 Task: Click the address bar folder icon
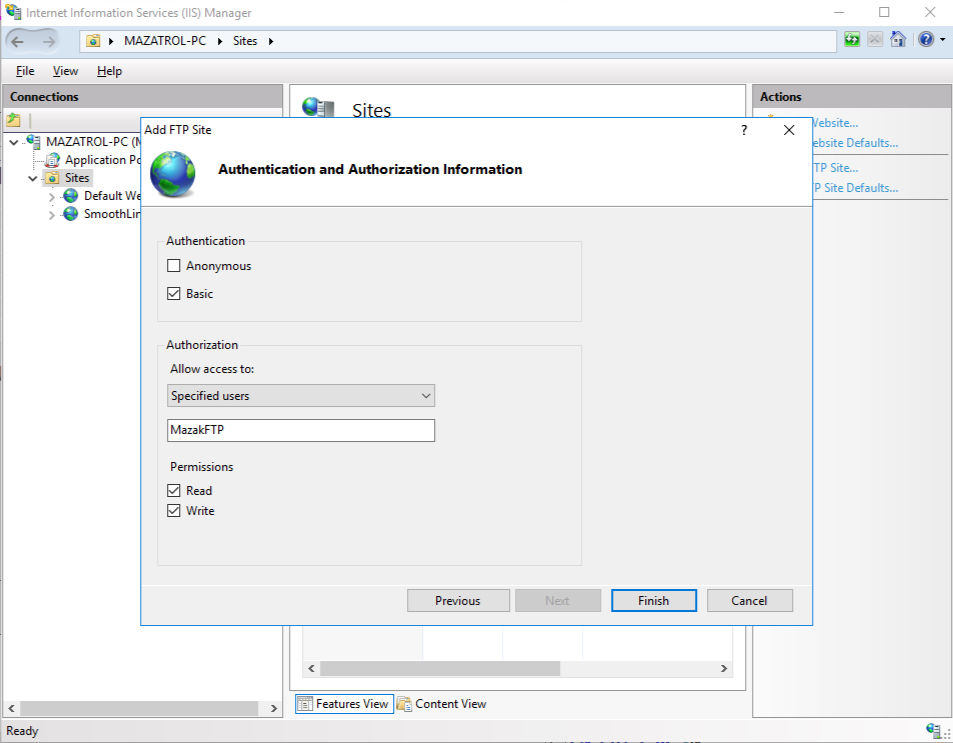(x=93, y=41)
